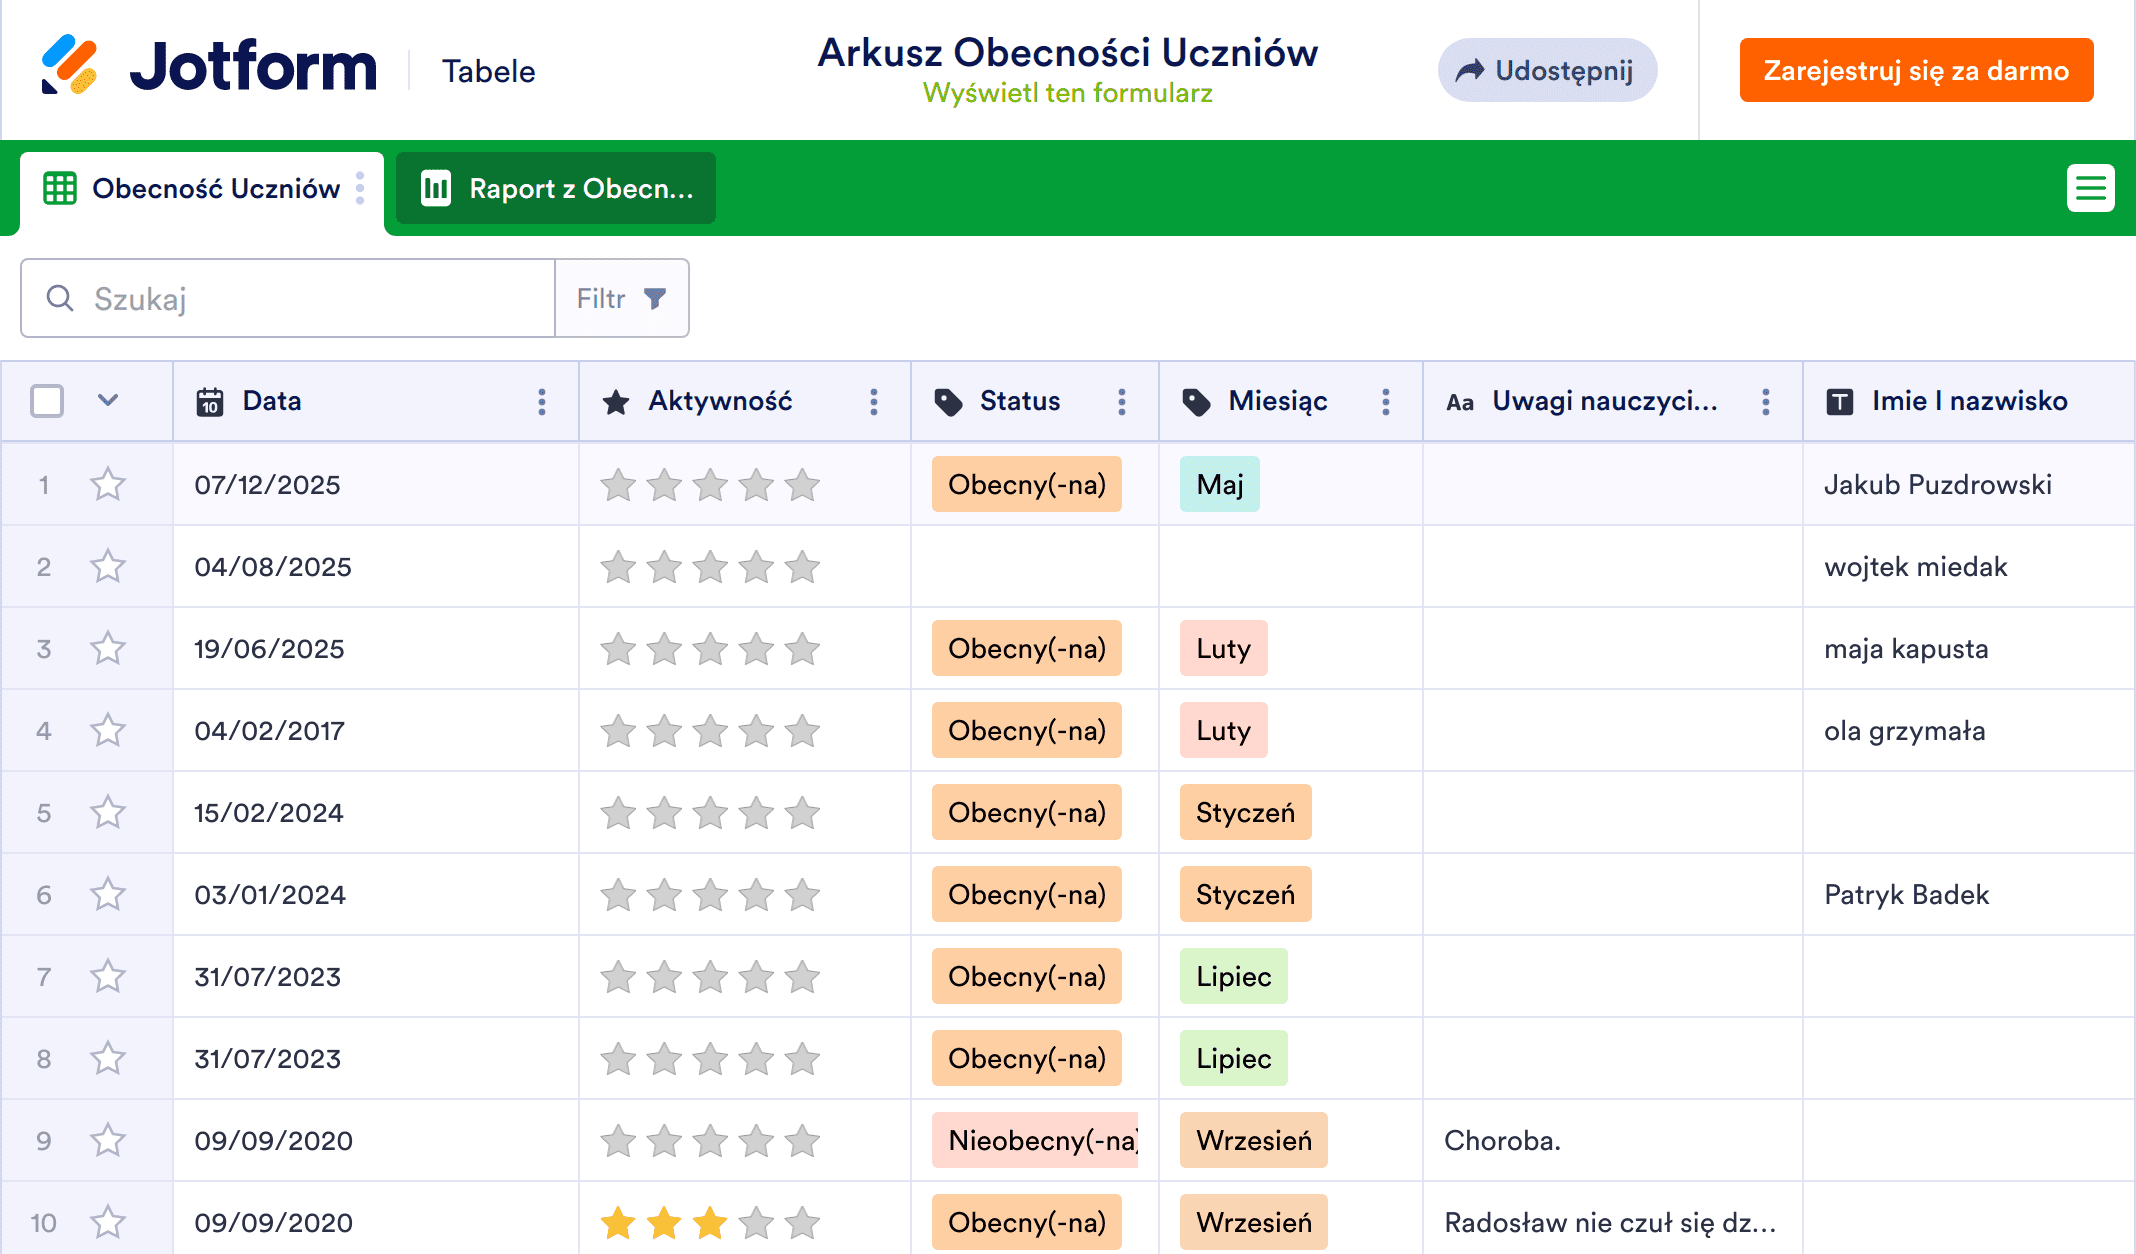Open Data column options menu
The image size is (2136, 1254).
542,402
